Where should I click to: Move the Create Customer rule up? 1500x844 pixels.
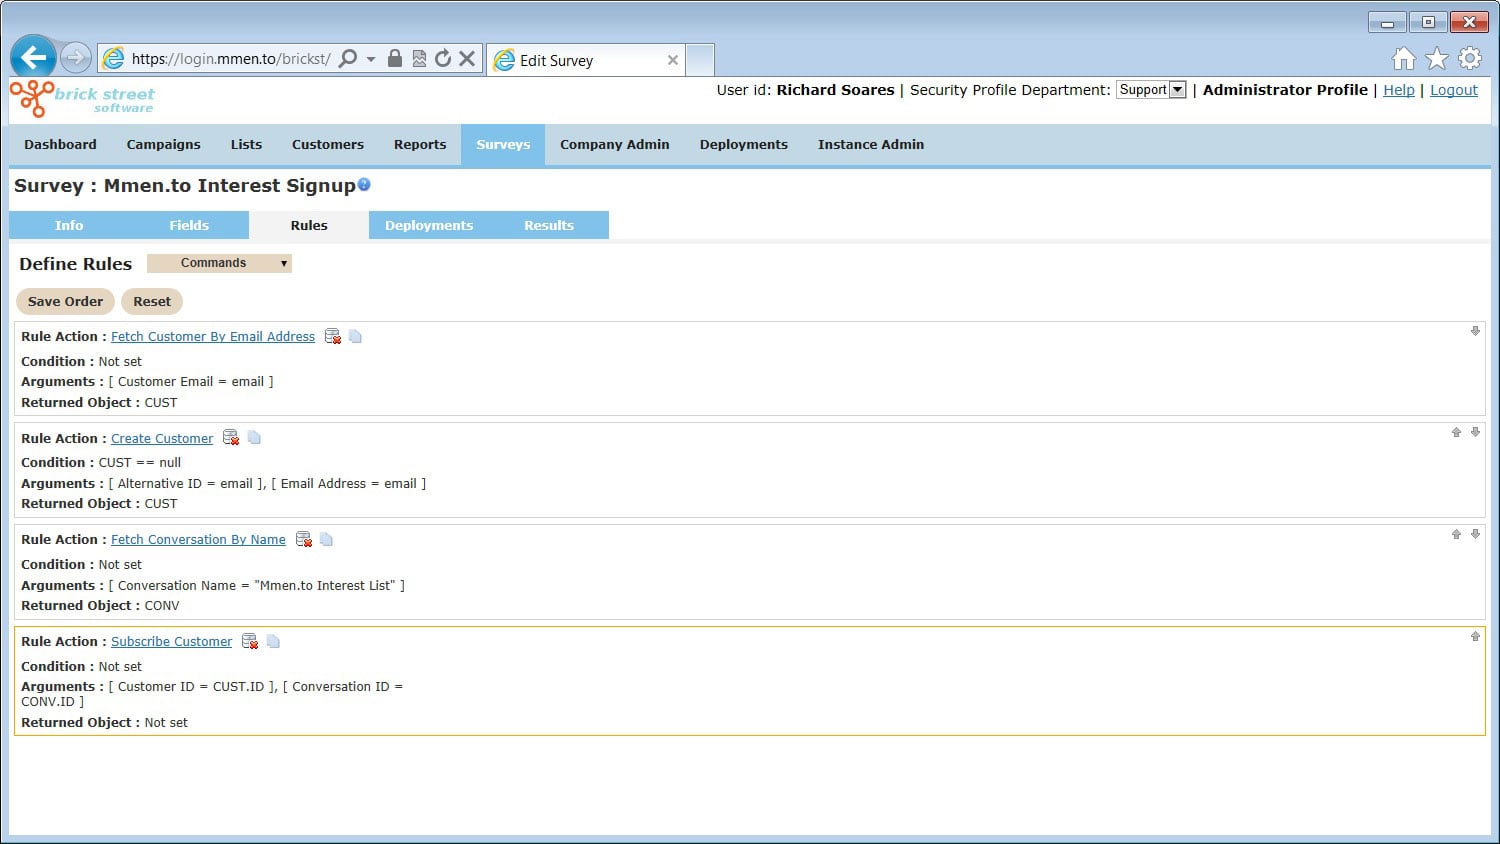[1456, 433]
